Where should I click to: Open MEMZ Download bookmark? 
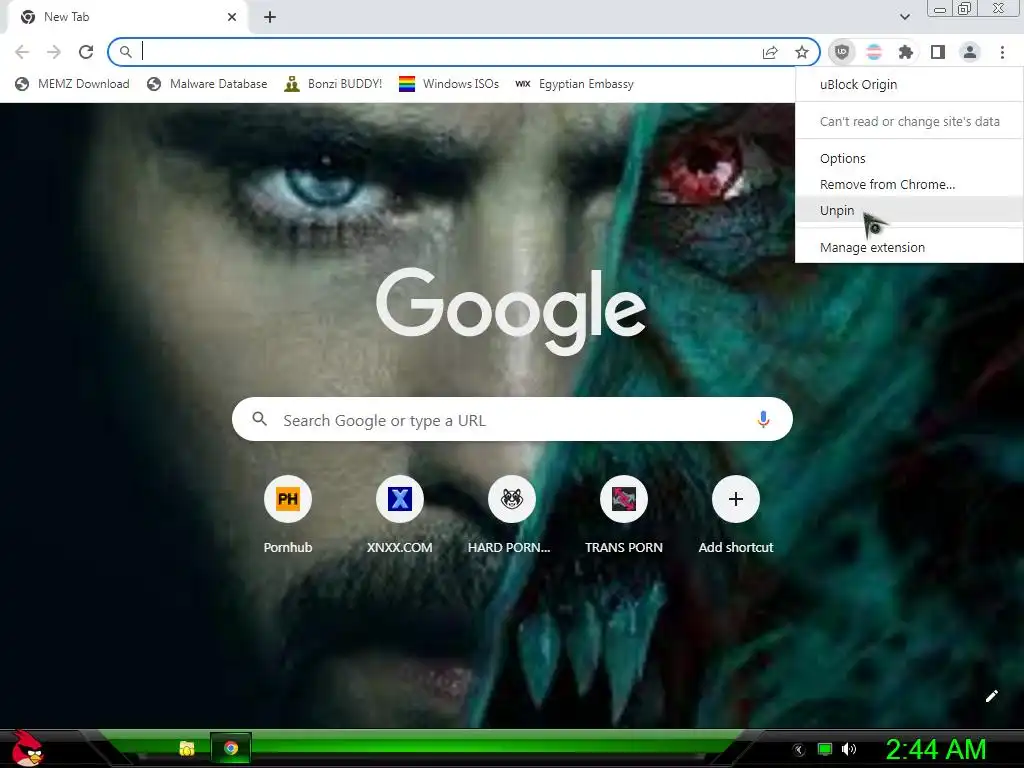72,84
